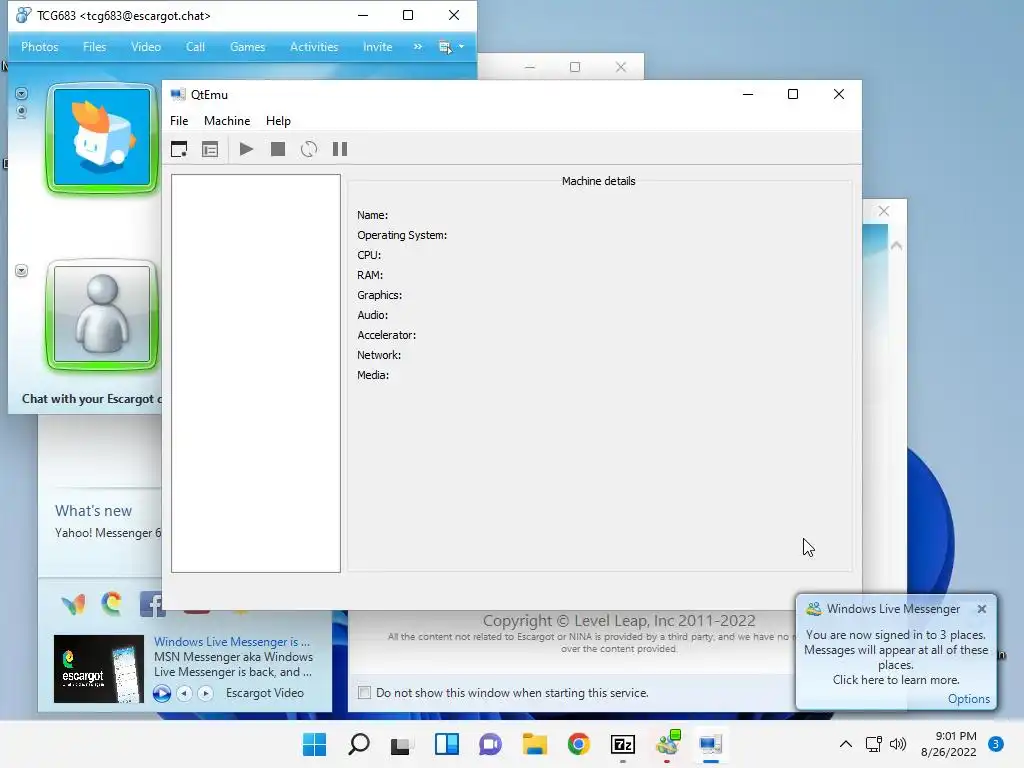Click QtEmu taskbar icon
Image resolution: width=1024 pixels, height=768 pixels.
point(711,744)
